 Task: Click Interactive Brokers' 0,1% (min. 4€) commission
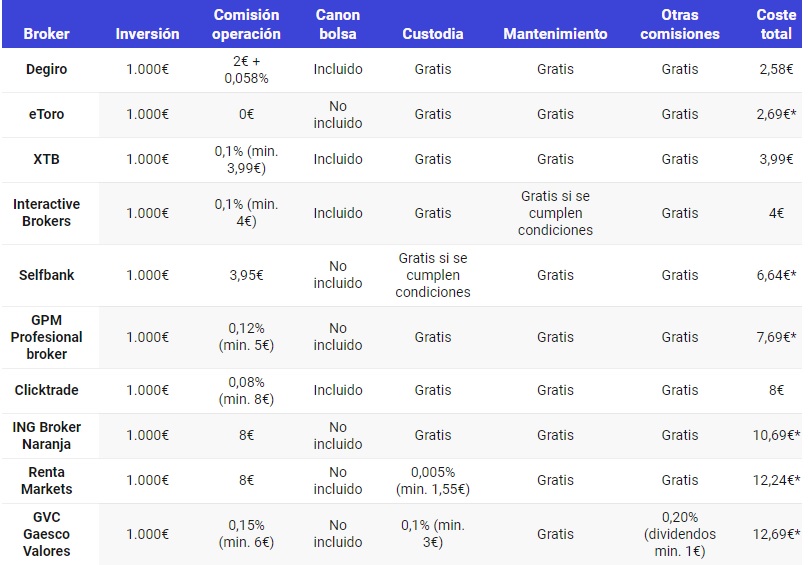[246, 212]
